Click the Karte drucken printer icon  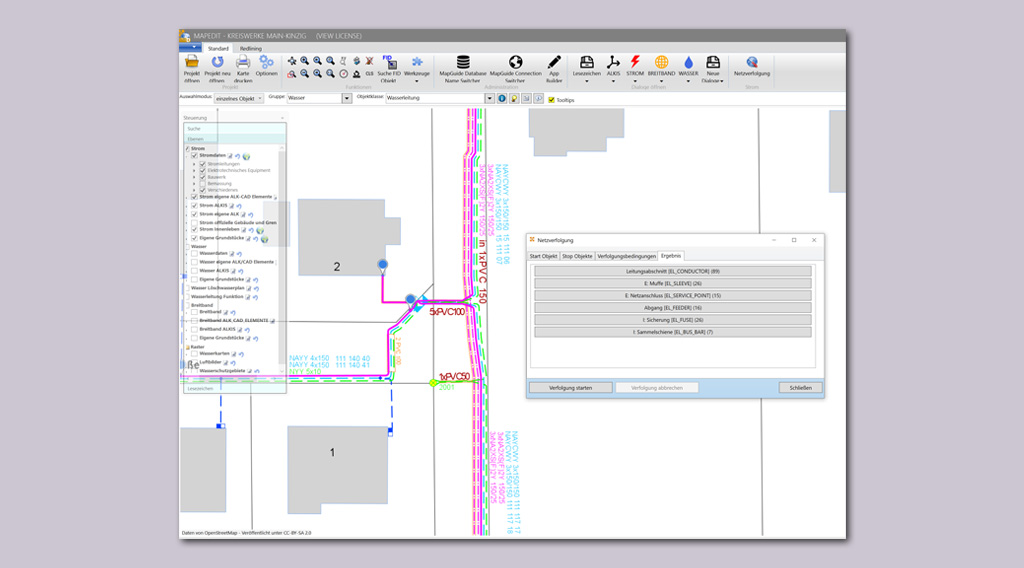[243, 63]
